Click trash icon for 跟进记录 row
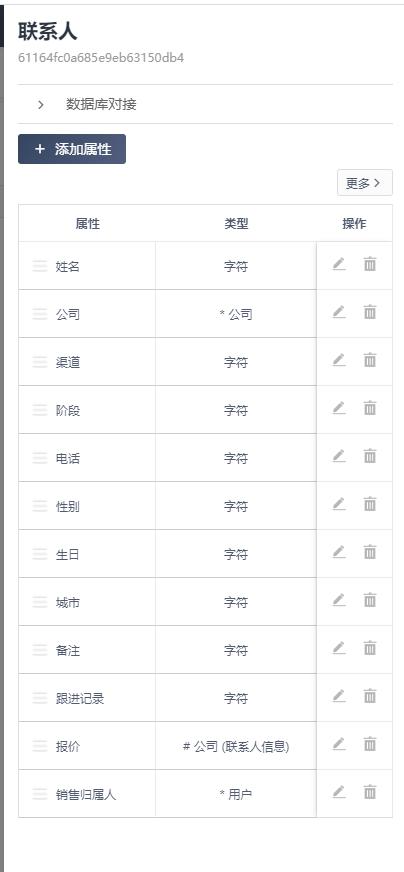This screenshot has height=872, width=404. [x=370, y=696]
